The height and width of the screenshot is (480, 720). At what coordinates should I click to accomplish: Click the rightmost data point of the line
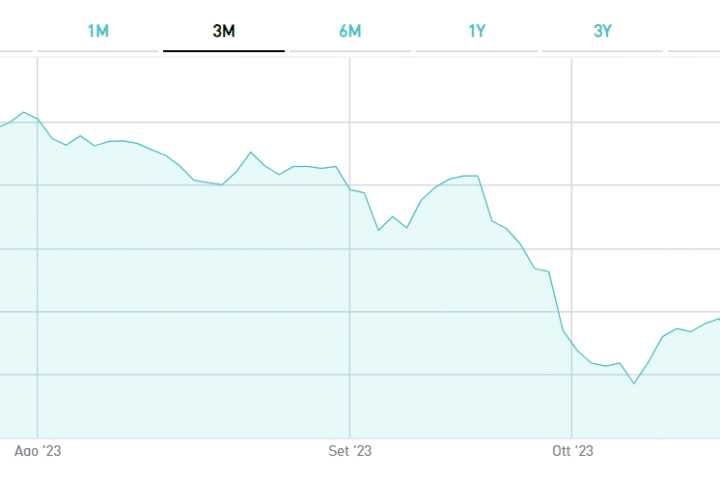[x=718, y=318]
